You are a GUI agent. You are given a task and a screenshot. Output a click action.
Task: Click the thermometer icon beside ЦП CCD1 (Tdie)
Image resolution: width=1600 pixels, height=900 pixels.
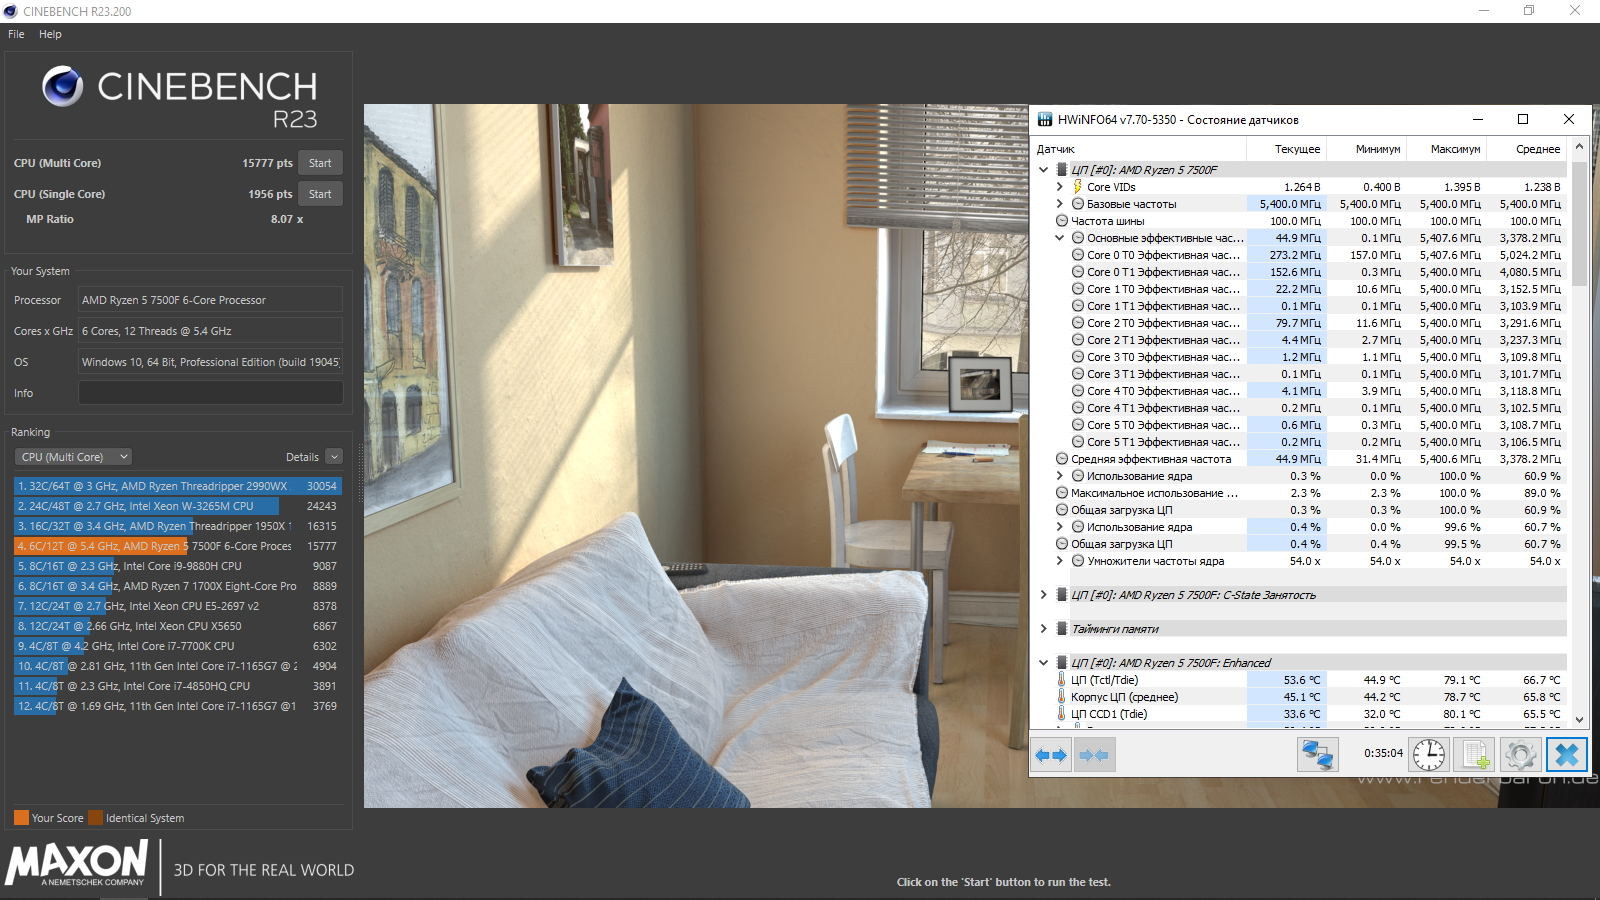pos(1062,714)
